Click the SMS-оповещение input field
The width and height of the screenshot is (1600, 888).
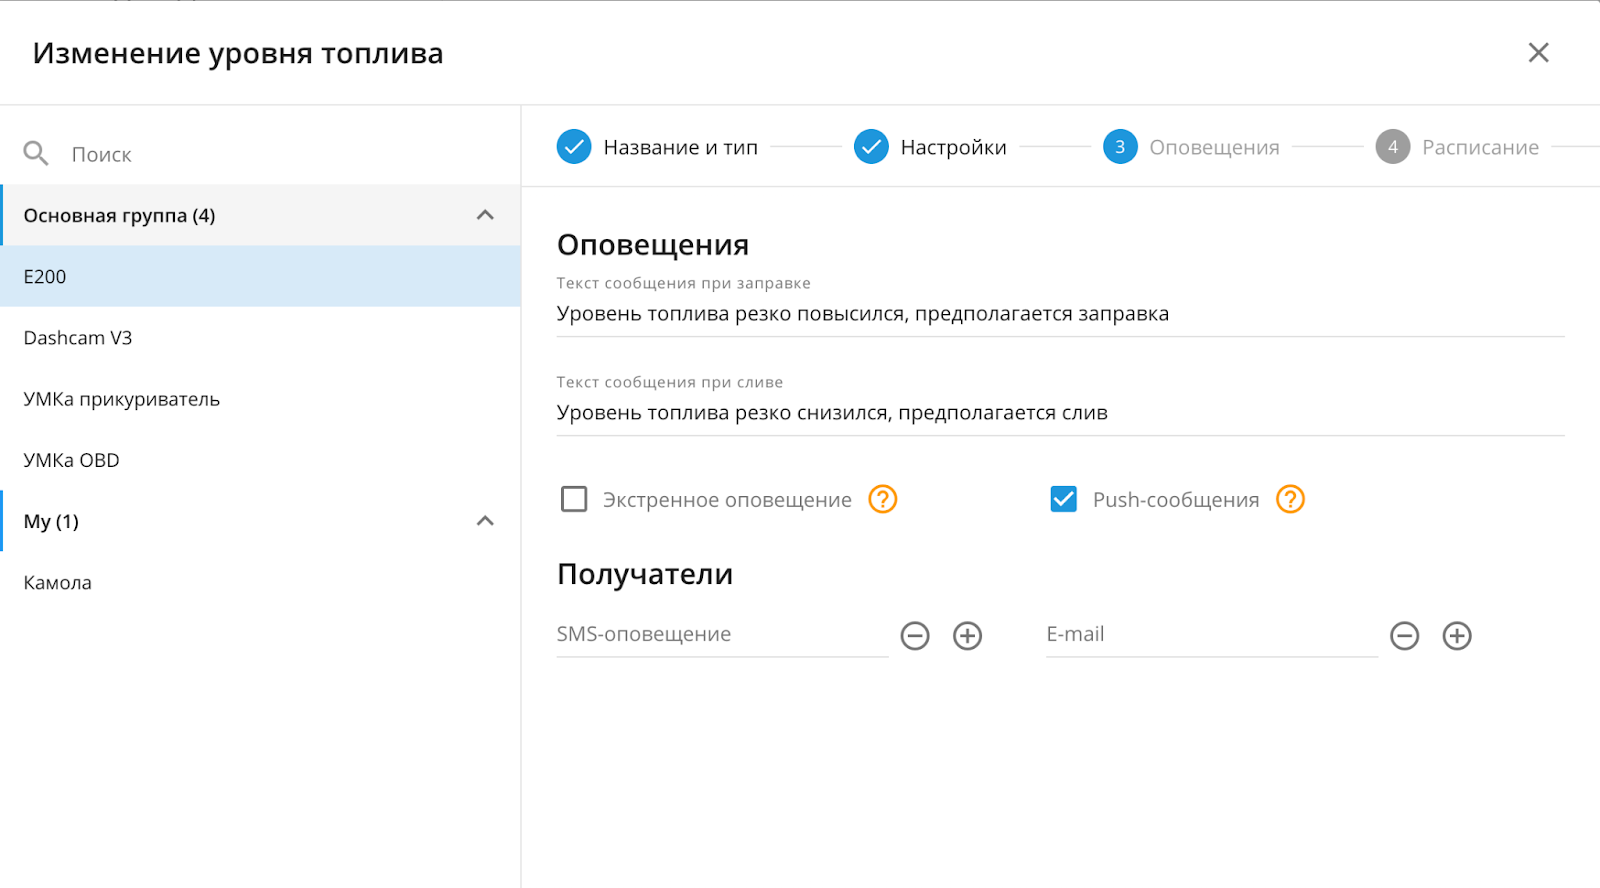point(721,635)
